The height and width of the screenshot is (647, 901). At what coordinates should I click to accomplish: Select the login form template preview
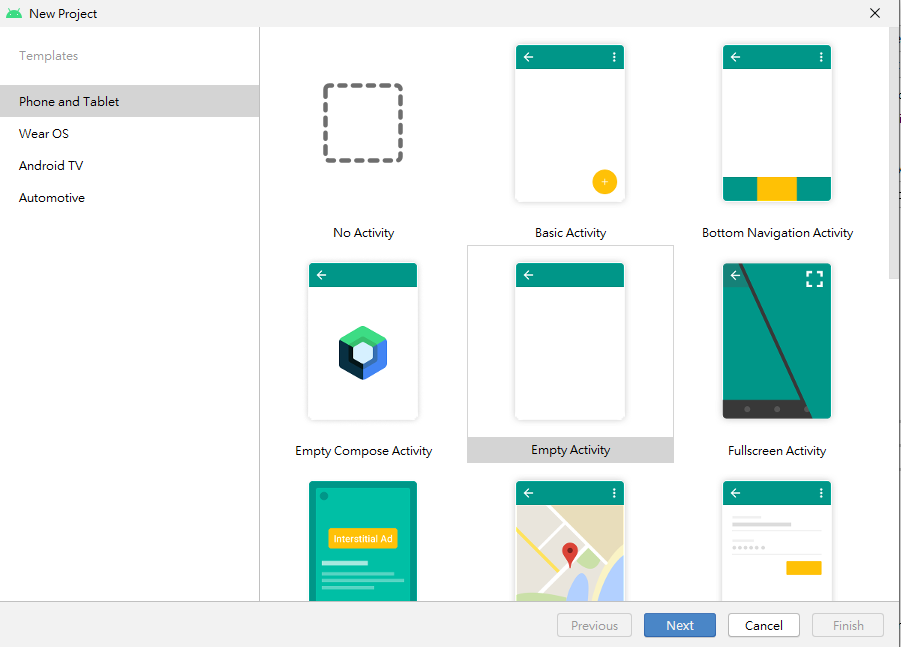click(777, 541)
